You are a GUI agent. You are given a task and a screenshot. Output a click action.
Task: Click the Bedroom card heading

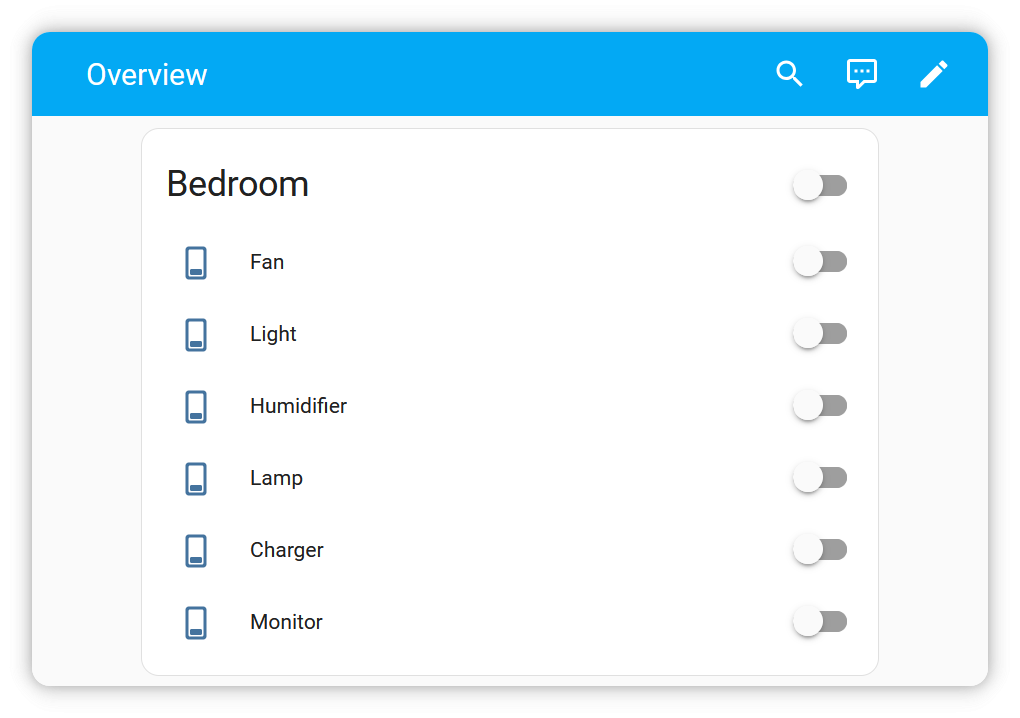pyautogui.click(x=237, y=184)
